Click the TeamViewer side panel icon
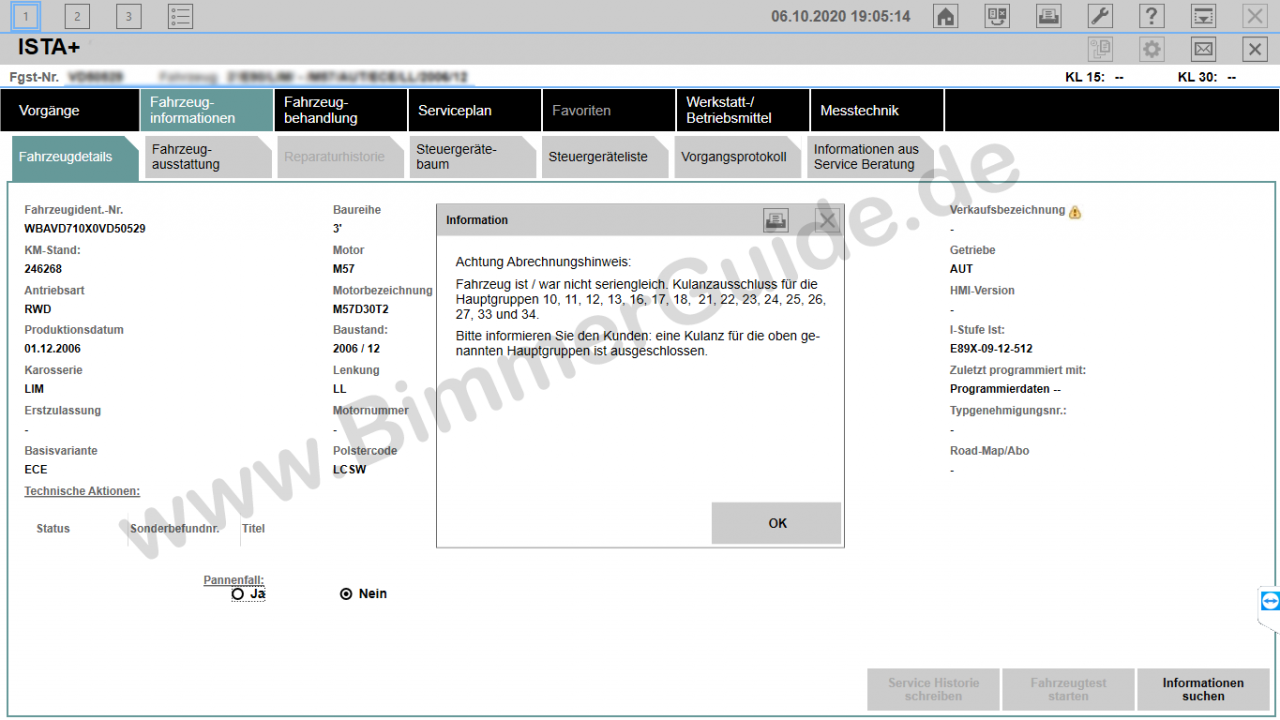Viewport: 1280px width, 720px height. (x=1269, y=601)
